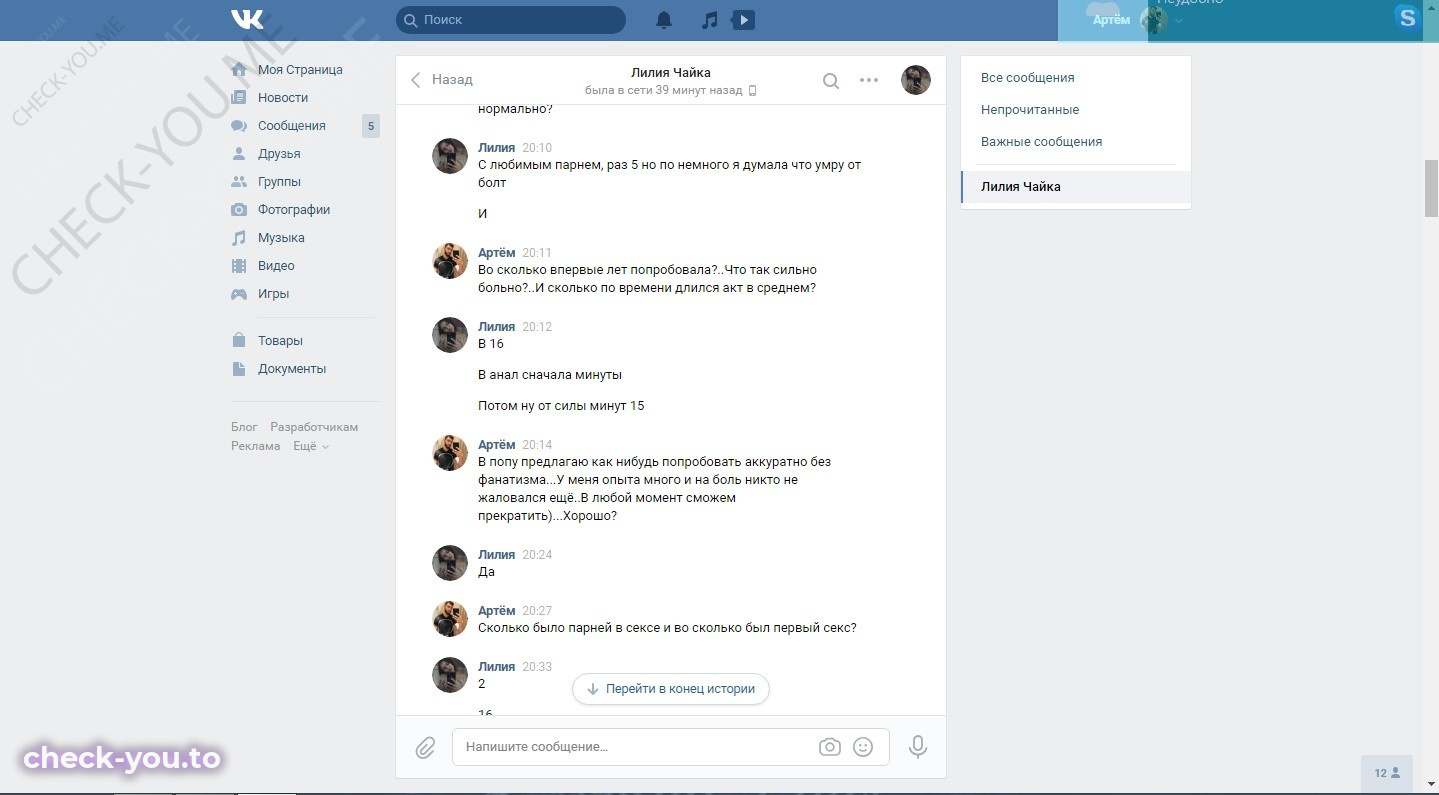Image resolution: width=1439 pixels, height=795 pixels.
Task: Search within the conversation using magnifier icon
Action: (x=831, y=80)
